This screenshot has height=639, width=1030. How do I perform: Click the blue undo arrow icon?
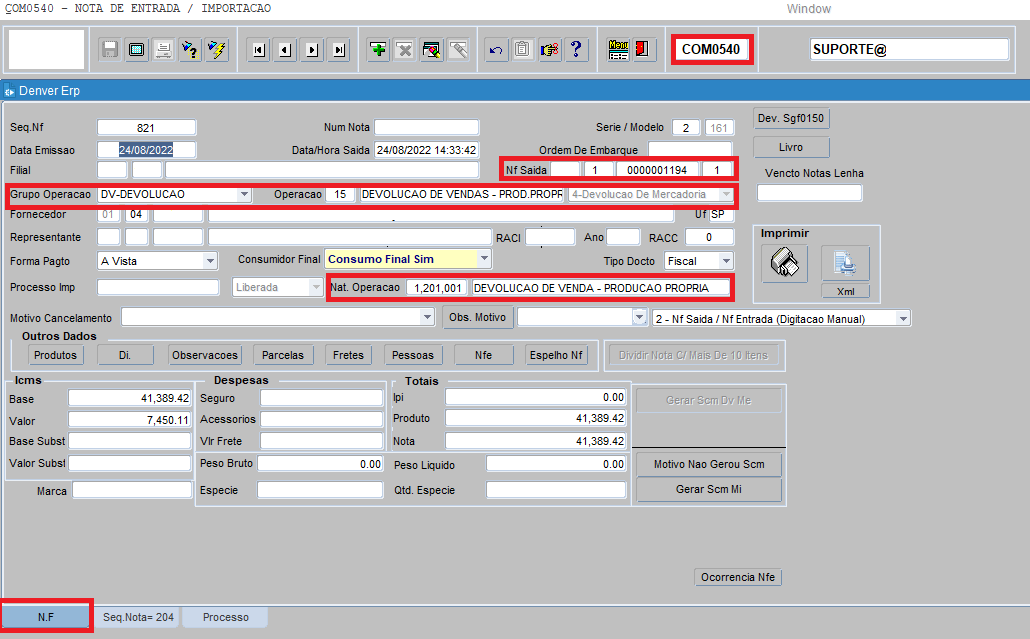tap(496, 50)
